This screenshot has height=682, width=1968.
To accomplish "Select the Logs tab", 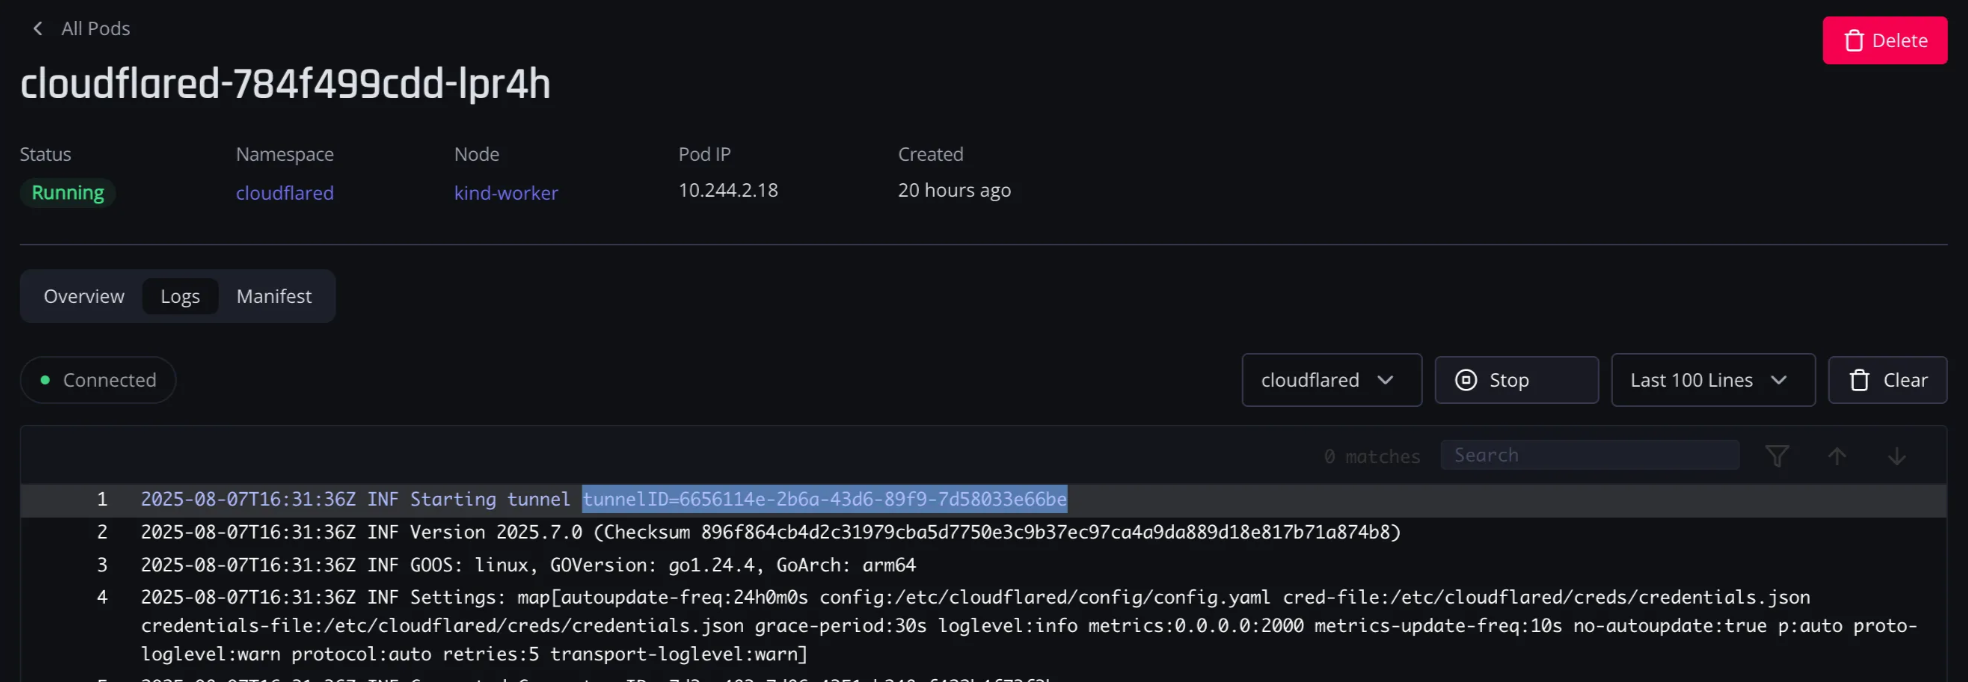I will [180, 296].
